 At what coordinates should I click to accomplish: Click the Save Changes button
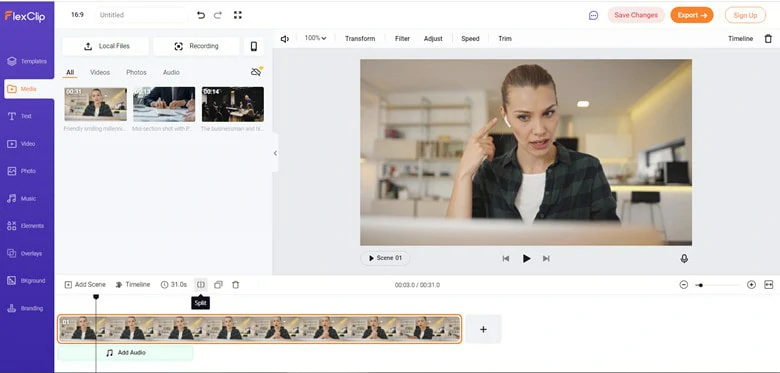click(636, 15)
